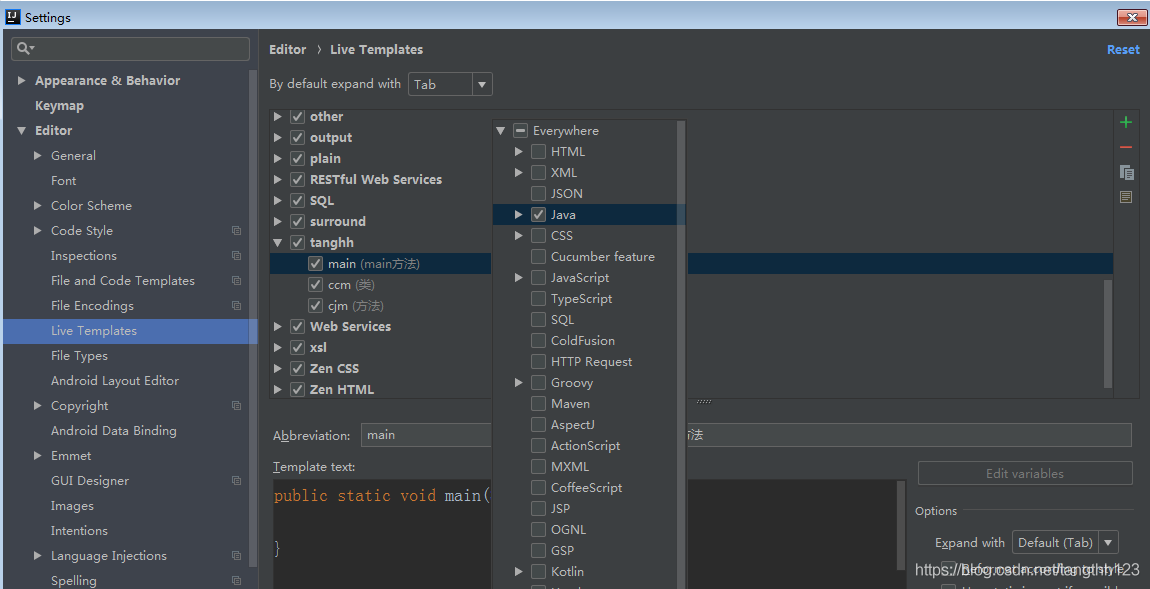Expand the Appearance & Behavior section
The height and width of the screenshot is (589, 1150).
coord(22,81)
